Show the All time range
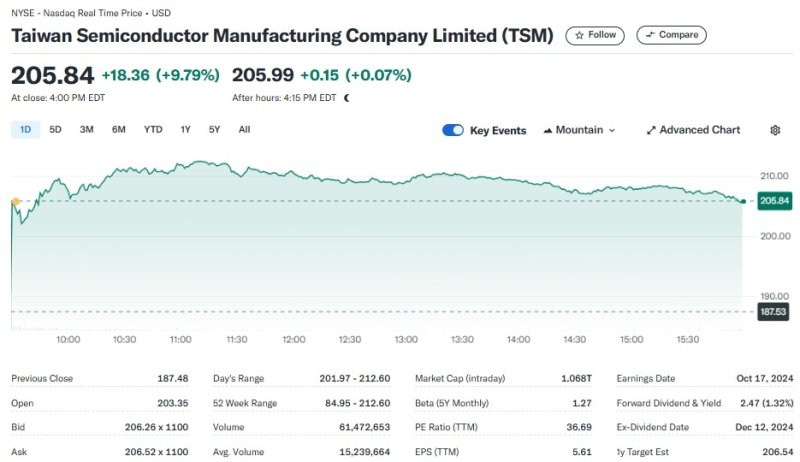This screenshot has width=800, height=462. click(x=244, y=129)
